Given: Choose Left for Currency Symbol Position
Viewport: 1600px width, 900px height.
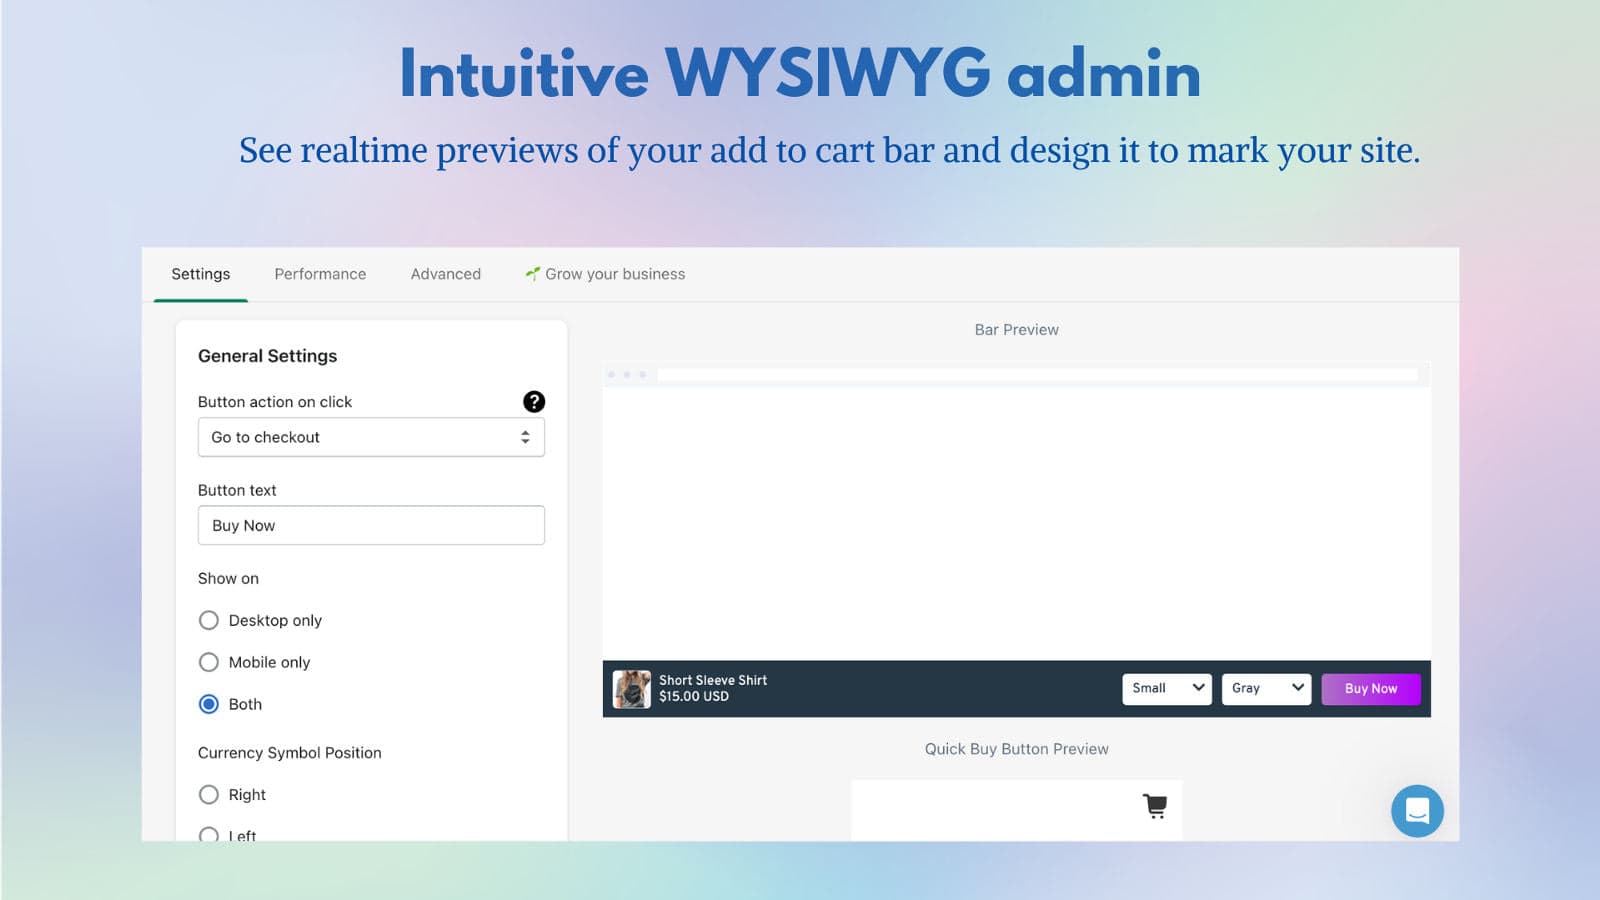Looking at the screenshot, I should [x=208, y=836].
